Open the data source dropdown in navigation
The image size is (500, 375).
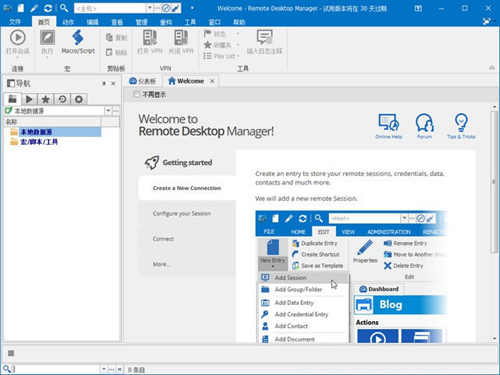108,110
